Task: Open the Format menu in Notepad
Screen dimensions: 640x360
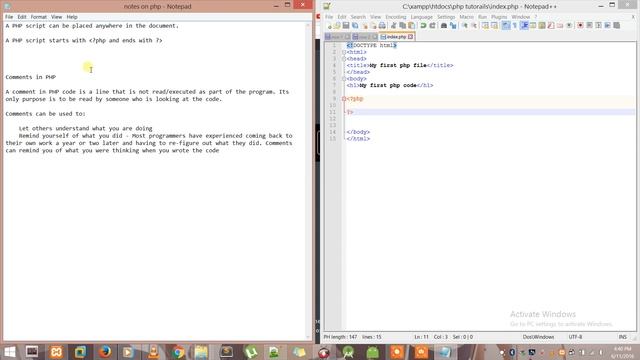Action: point(39,17)
